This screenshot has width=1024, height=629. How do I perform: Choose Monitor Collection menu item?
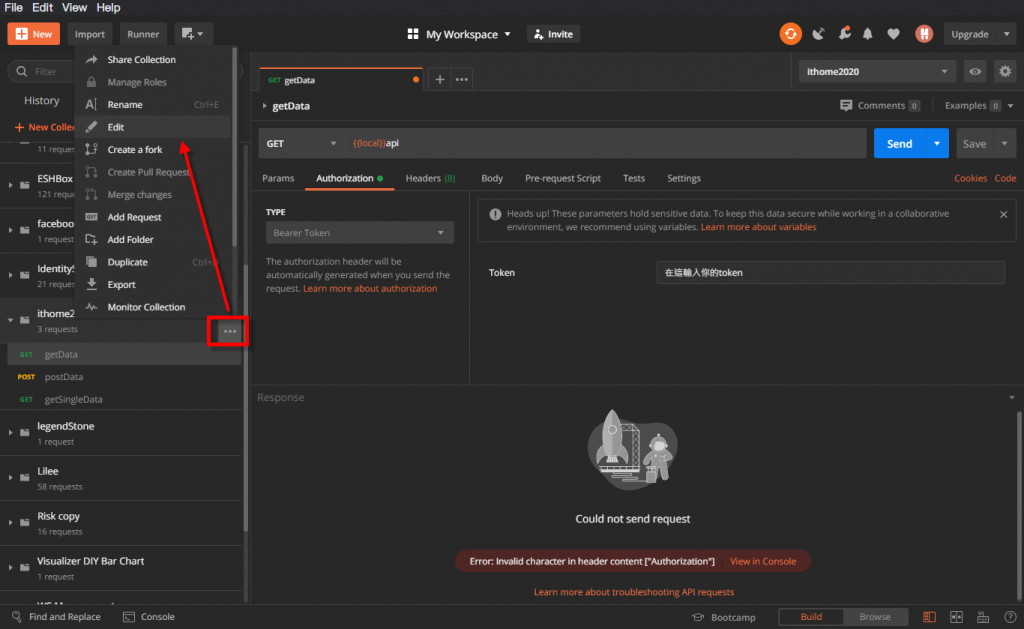click(x=153, y=307)
